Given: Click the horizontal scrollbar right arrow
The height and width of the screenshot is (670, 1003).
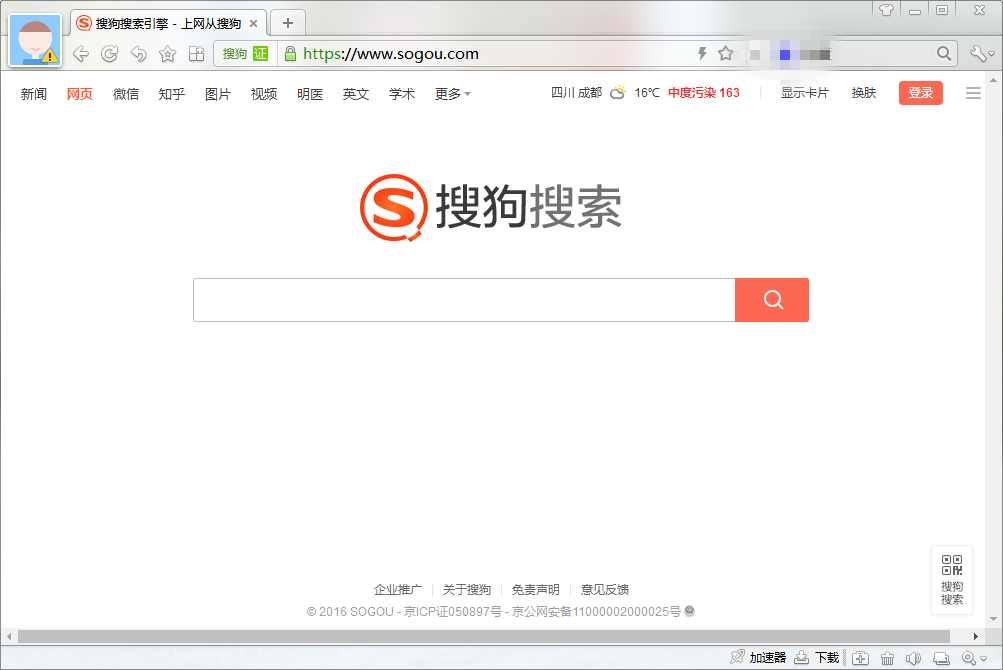Looking at the screenshot, I should 975,637.
